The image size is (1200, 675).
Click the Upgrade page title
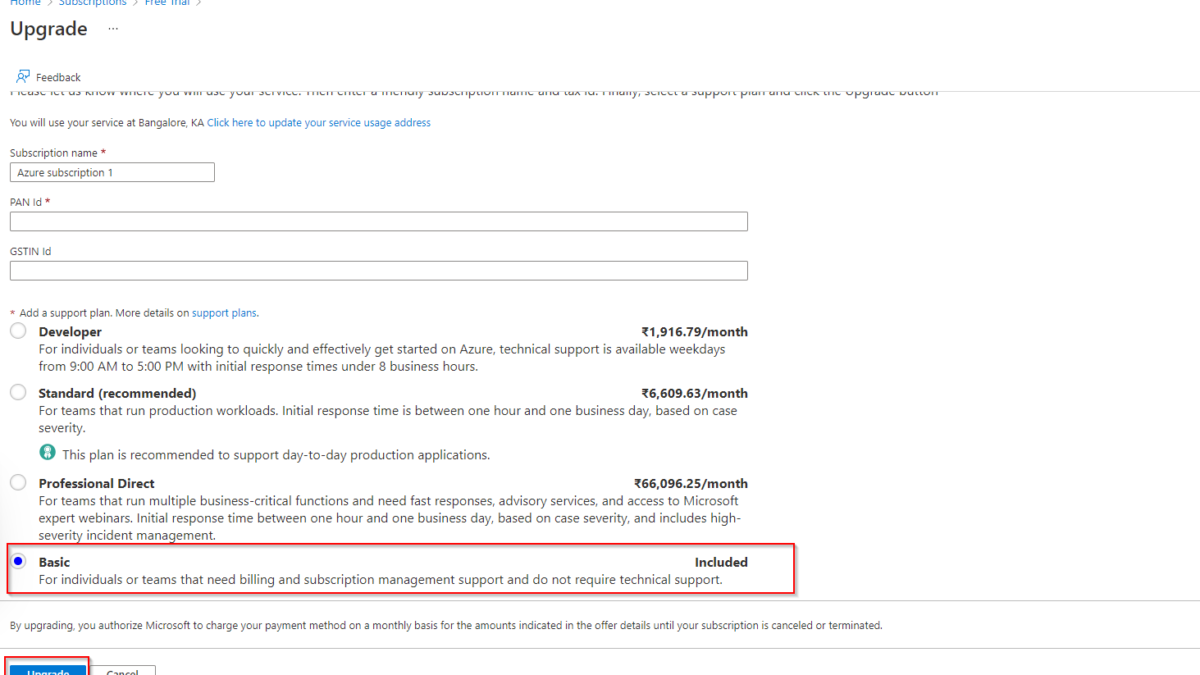tap(48, 29)
